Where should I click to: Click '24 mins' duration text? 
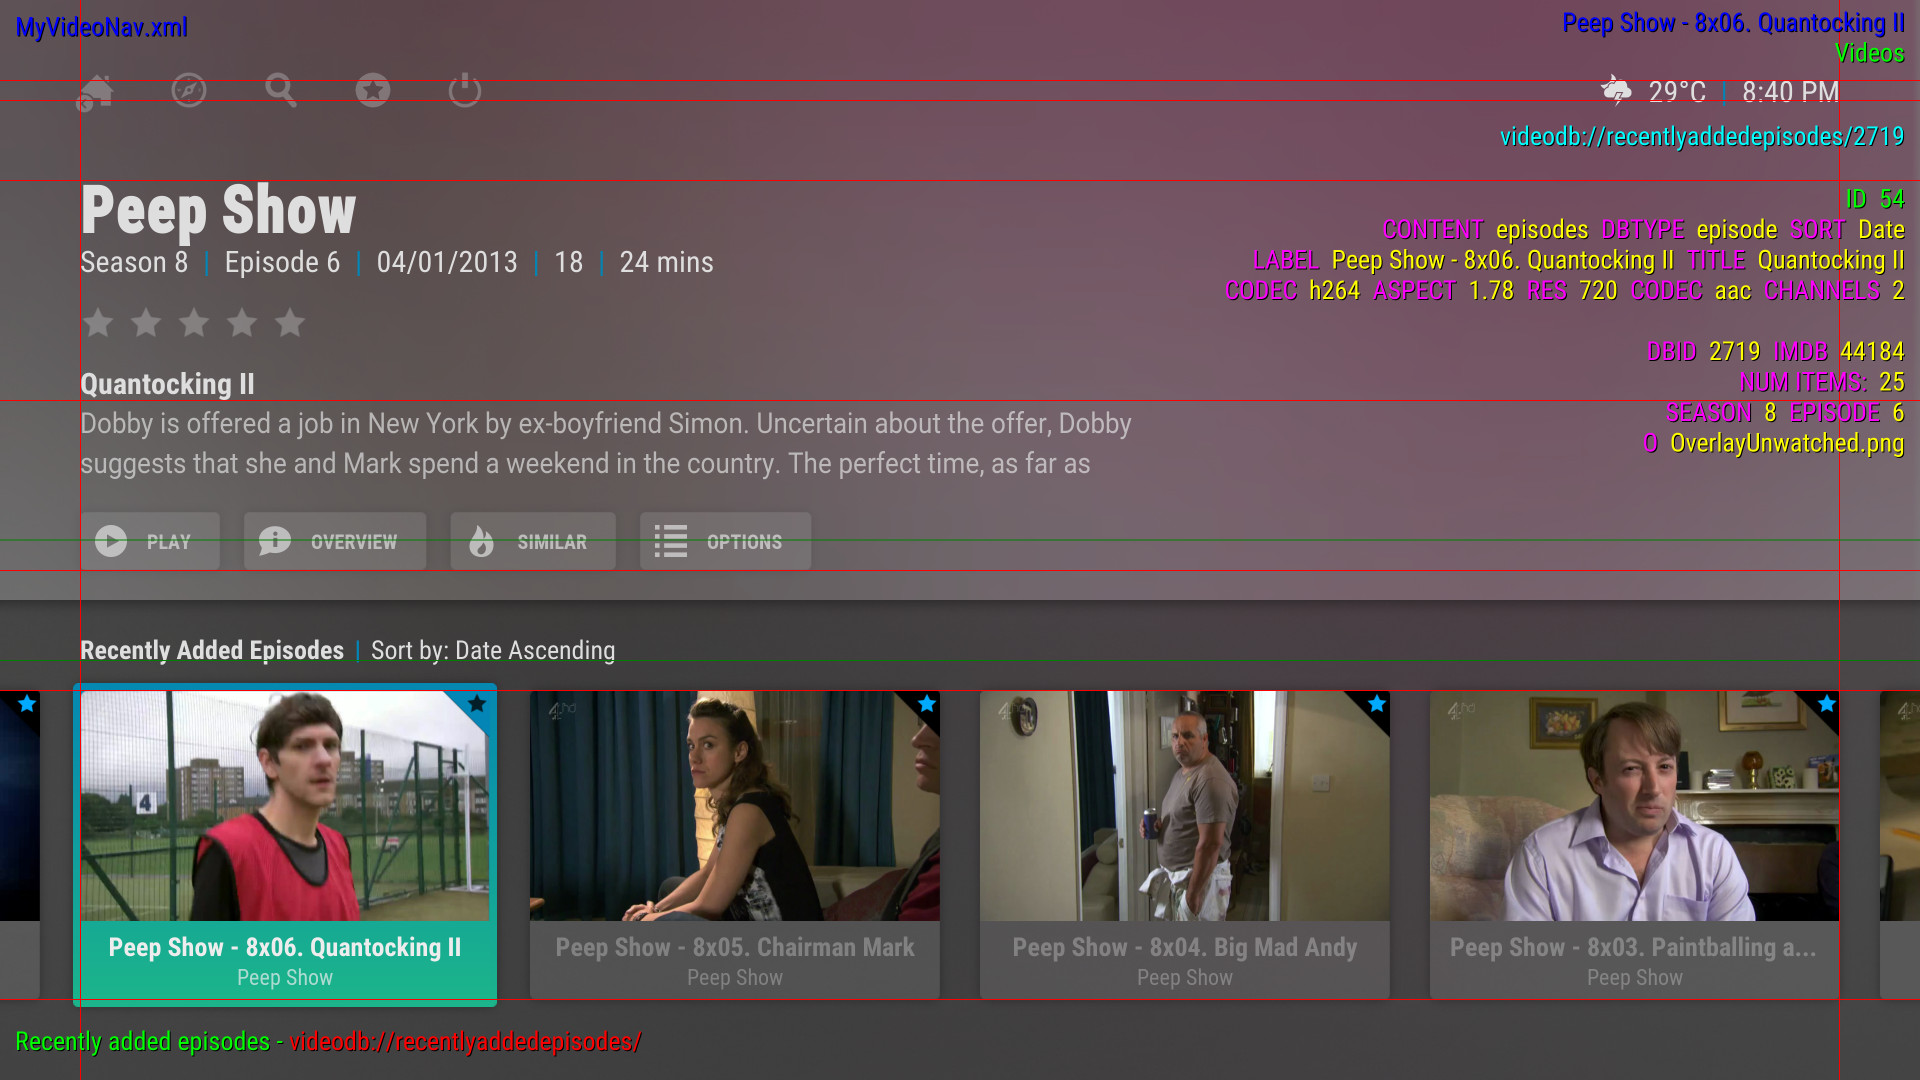[x=666, y=262]
